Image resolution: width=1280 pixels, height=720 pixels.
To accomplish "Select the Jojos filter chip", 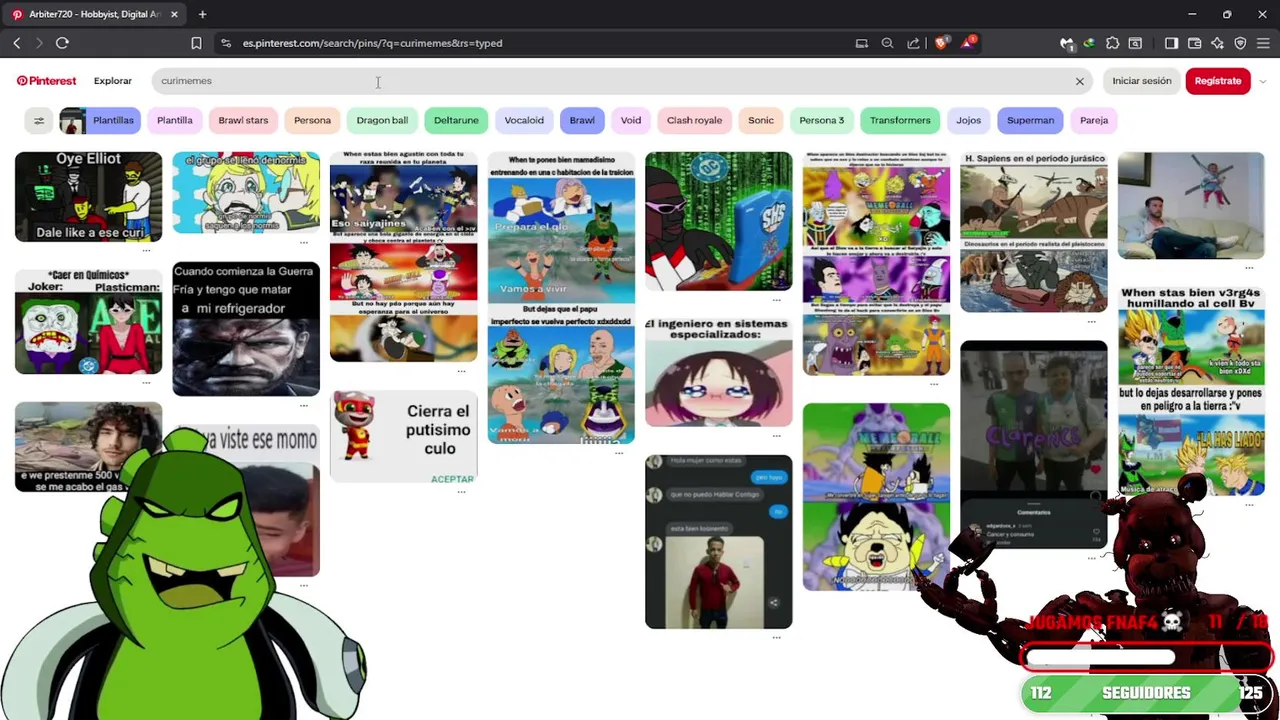I will pos(968,121).
